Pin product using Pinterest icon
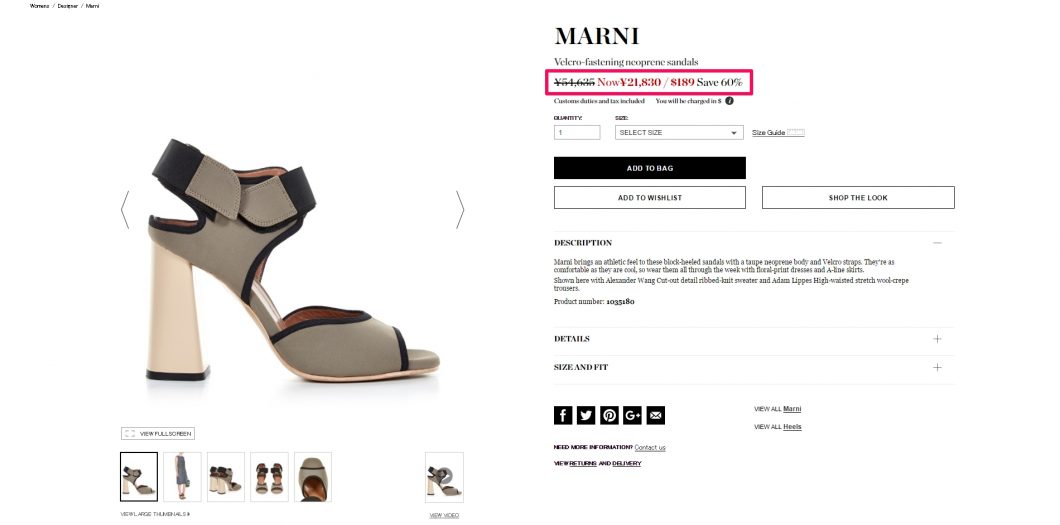The image size is (1060, 525). pyautogui.click(x=609, y=416)
